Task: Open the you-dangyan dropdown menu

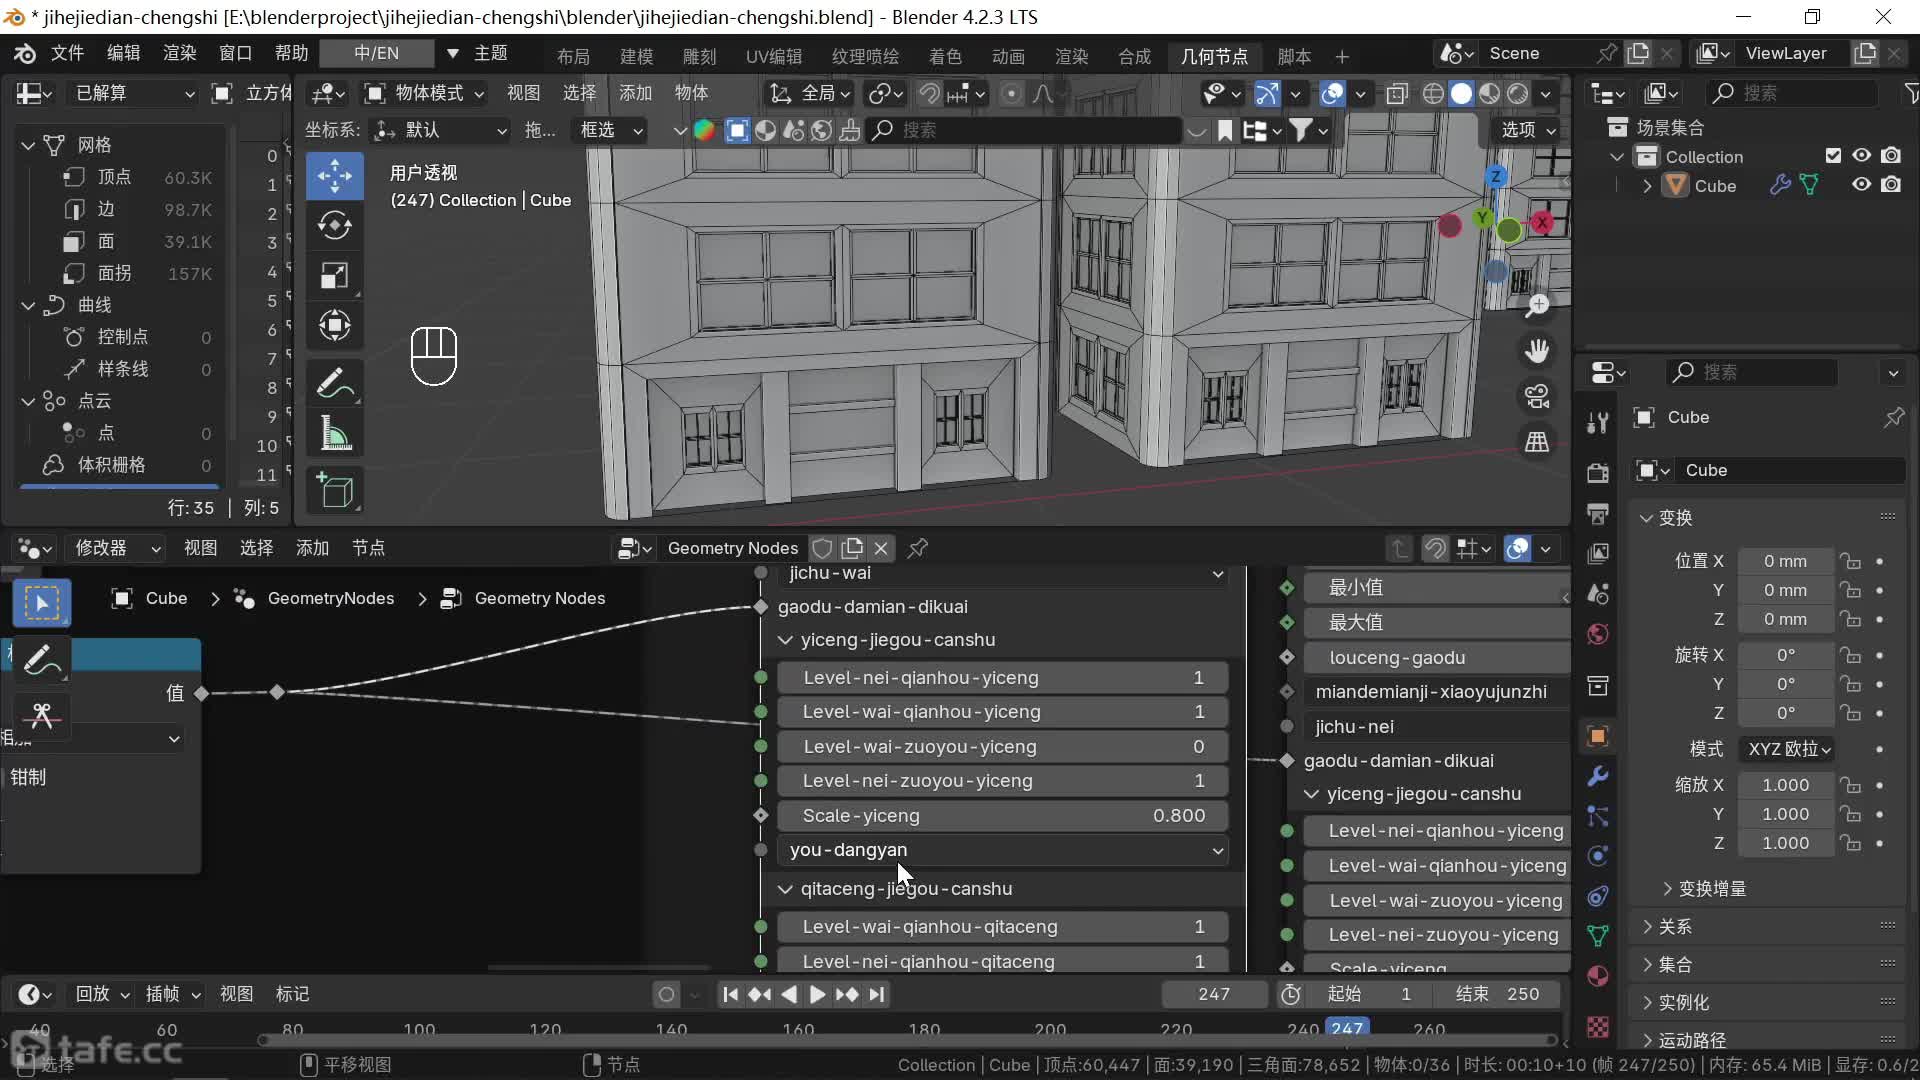Action: click(x=1002, y=850)
